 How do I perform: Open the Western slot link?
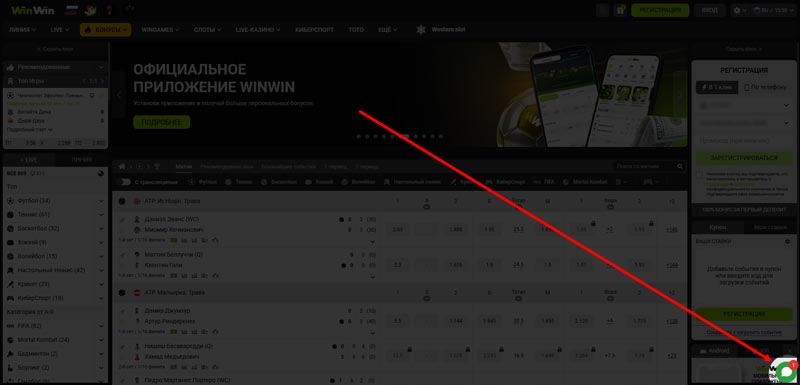click(x=448, y=30)
